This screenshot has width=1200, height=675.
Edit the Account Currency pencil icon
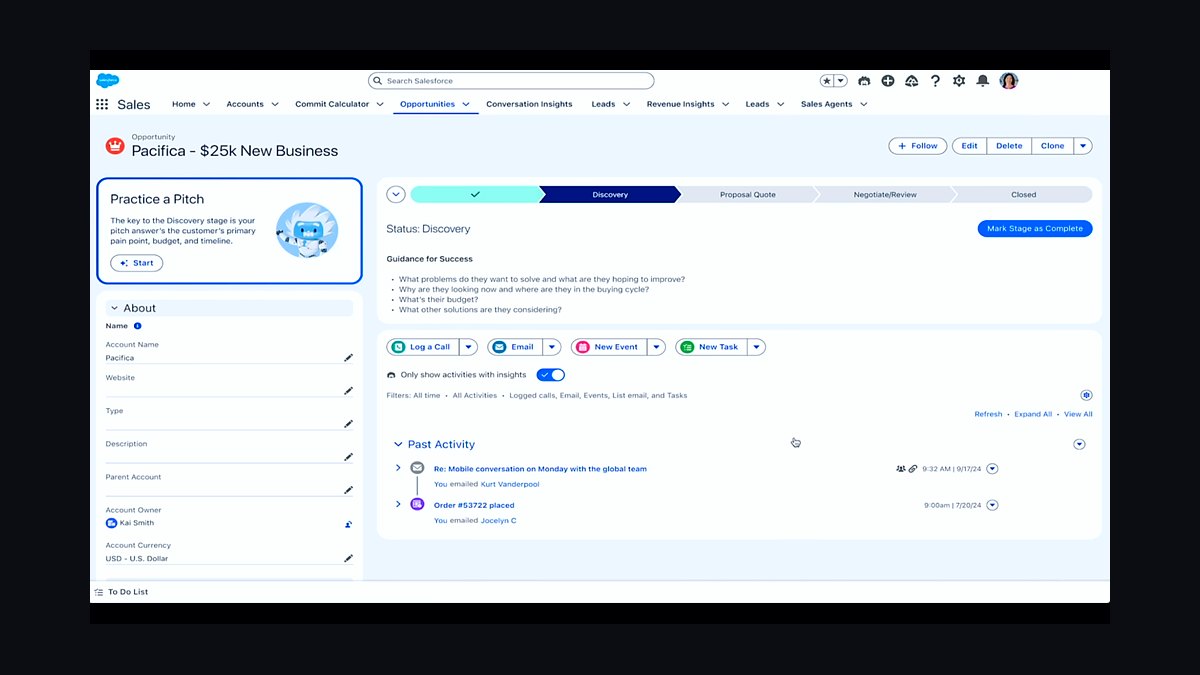(348, 558)
